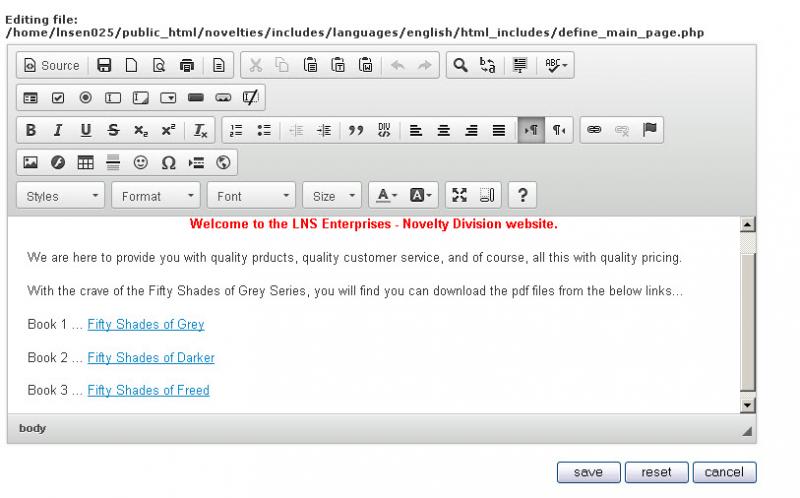
Task: Click the Select All icon
Action: 519,65
